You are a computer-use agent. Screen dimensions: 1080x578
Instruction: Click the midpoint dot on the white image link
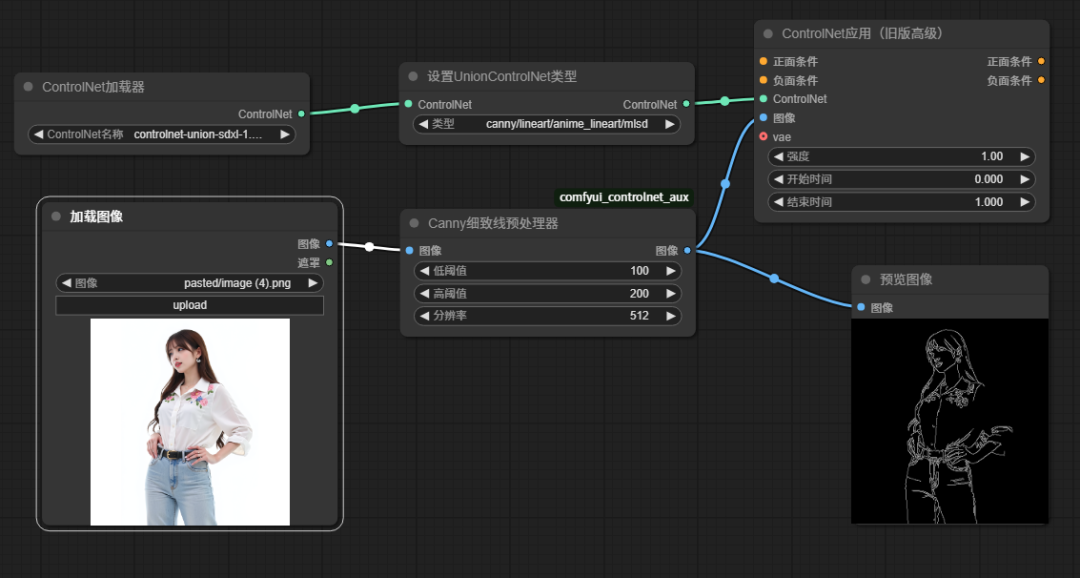pyautogui.click(x=369, y=247)
